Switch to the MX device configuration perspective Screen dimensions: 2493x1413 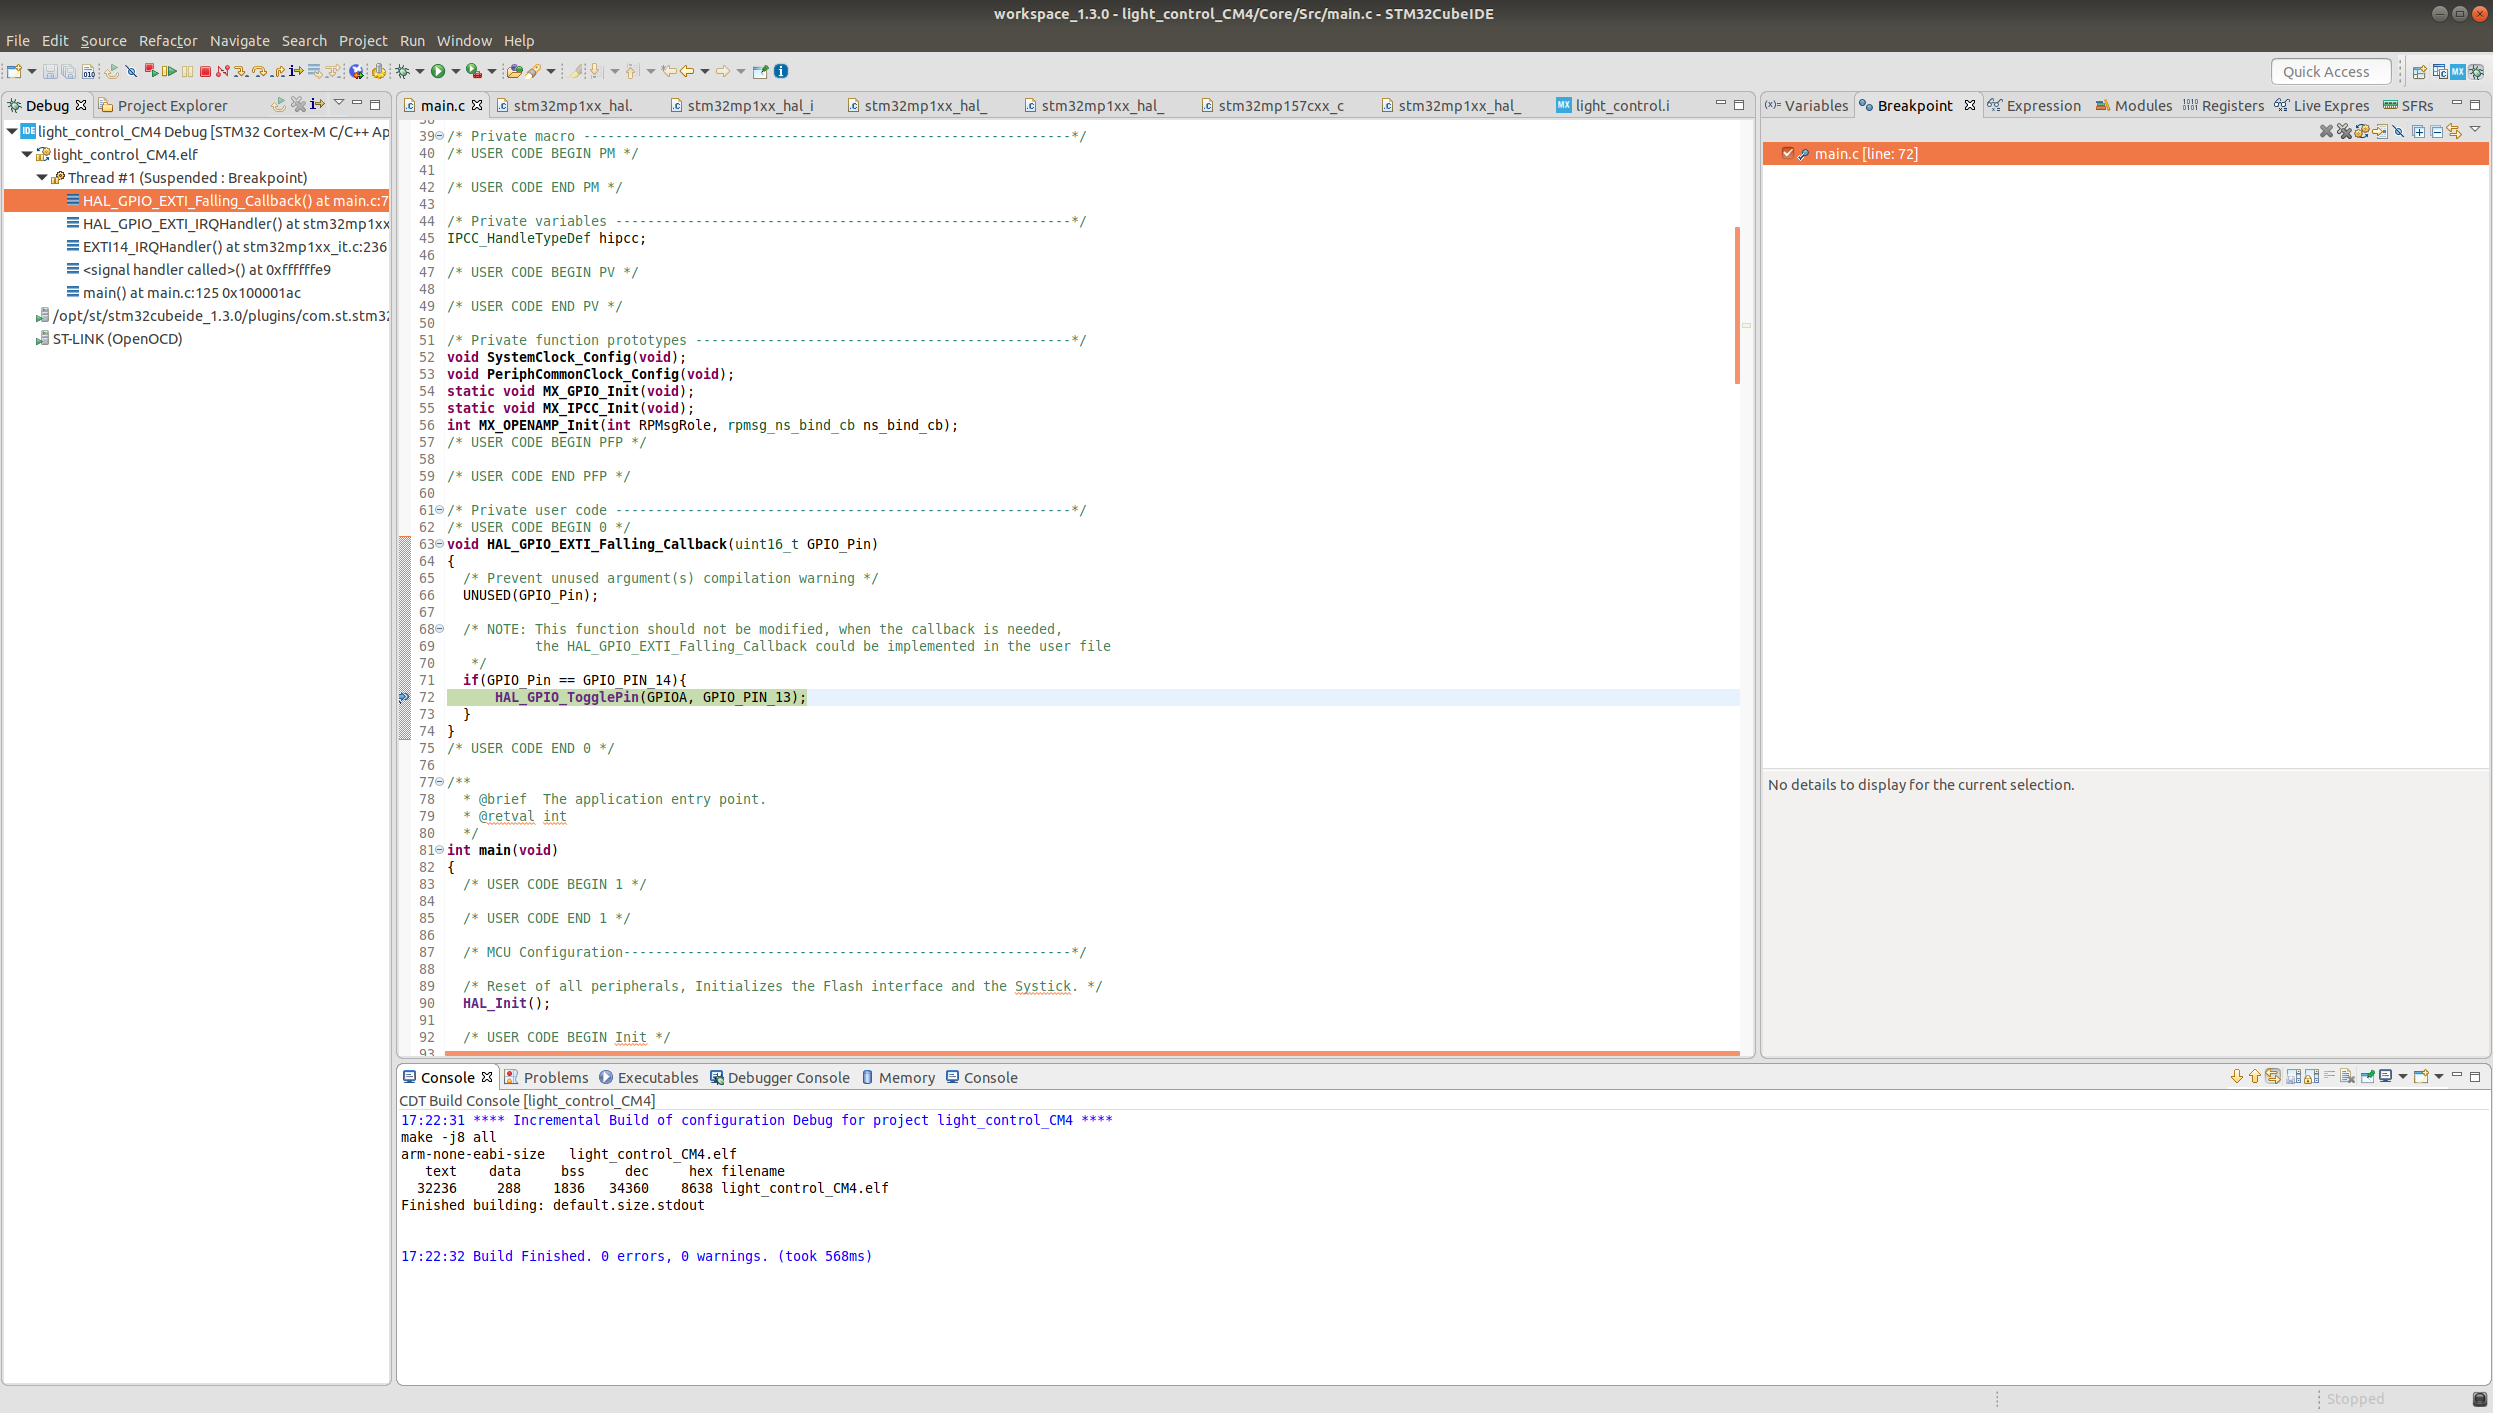tap(2458, 72)
